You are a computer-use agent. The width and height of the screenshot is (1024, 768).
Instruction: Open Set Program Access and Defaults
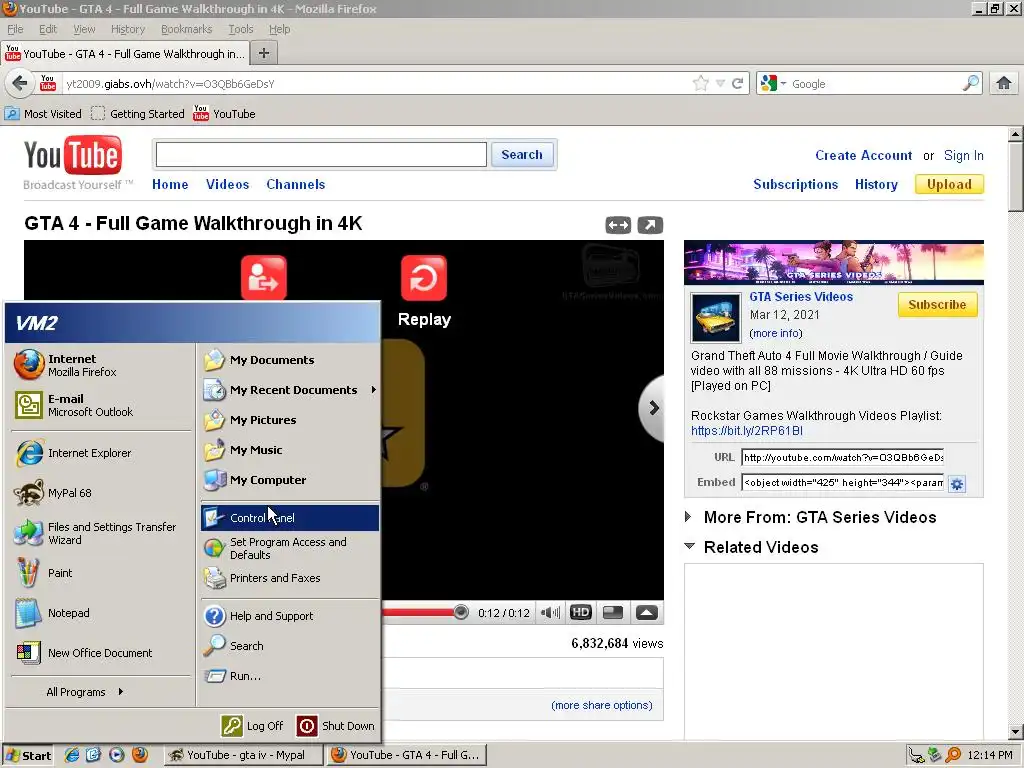tap(289, 548)
